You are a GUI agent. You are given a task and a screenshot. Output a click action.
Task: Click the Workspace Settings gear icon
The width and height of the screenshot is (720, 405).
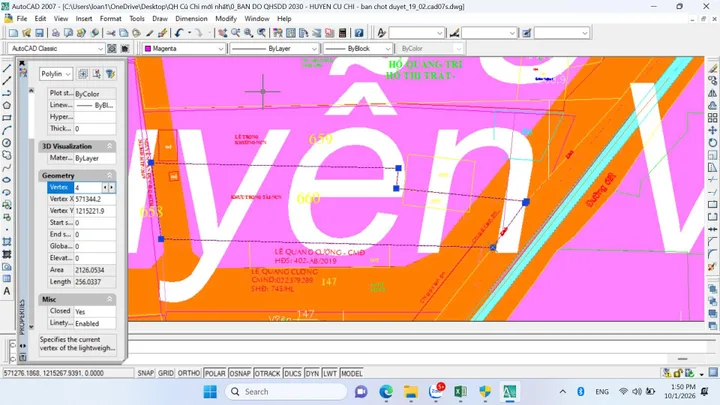[112, 48]
